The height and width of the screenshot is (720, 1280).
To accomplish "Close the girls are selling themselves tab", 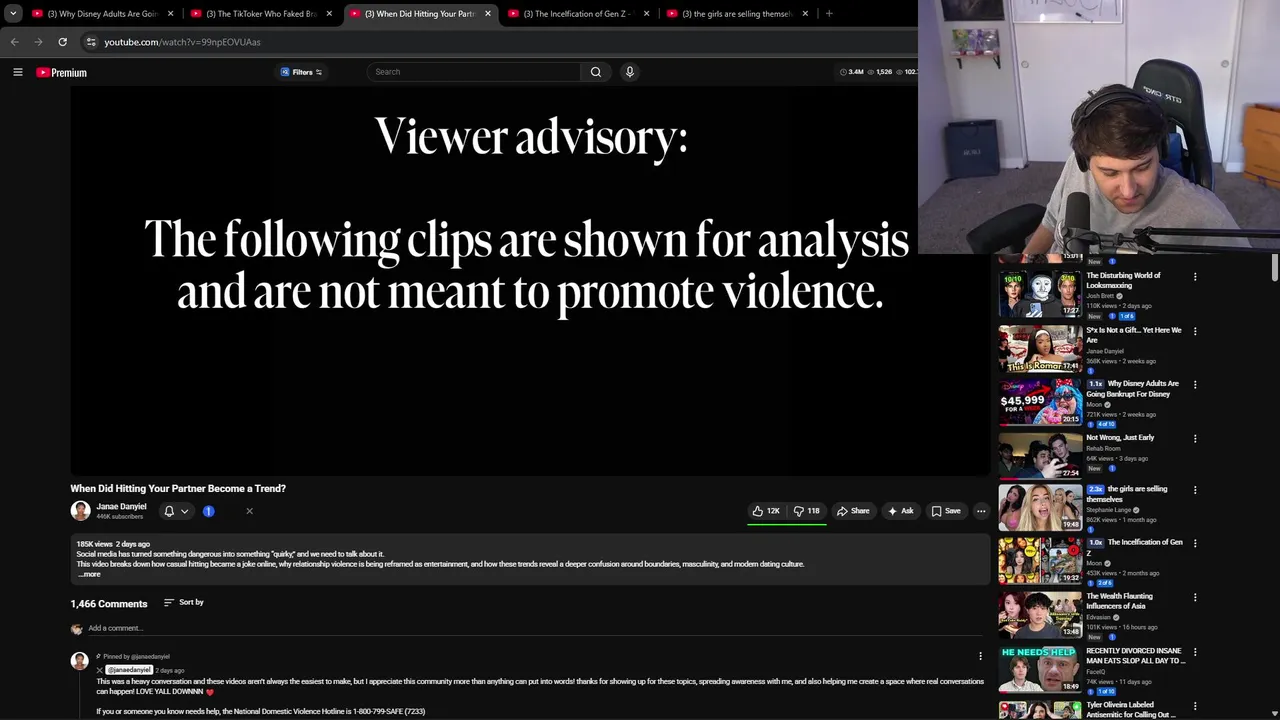I will tap(805, 14).
